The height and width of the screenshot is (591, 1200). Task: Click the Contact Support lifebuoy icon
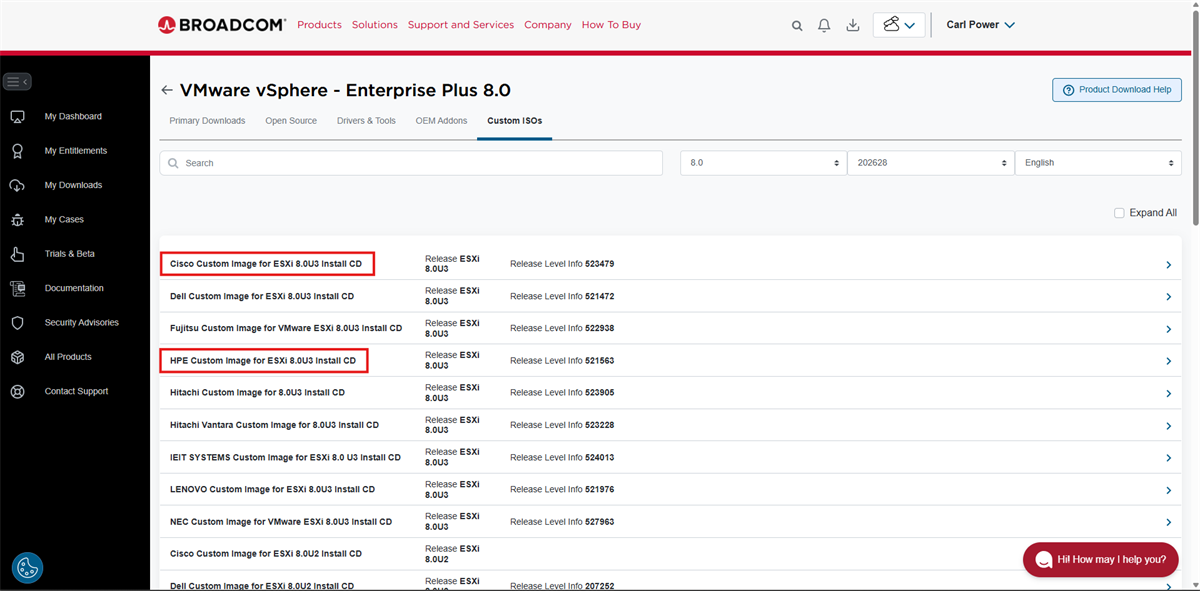click(17, 392)
